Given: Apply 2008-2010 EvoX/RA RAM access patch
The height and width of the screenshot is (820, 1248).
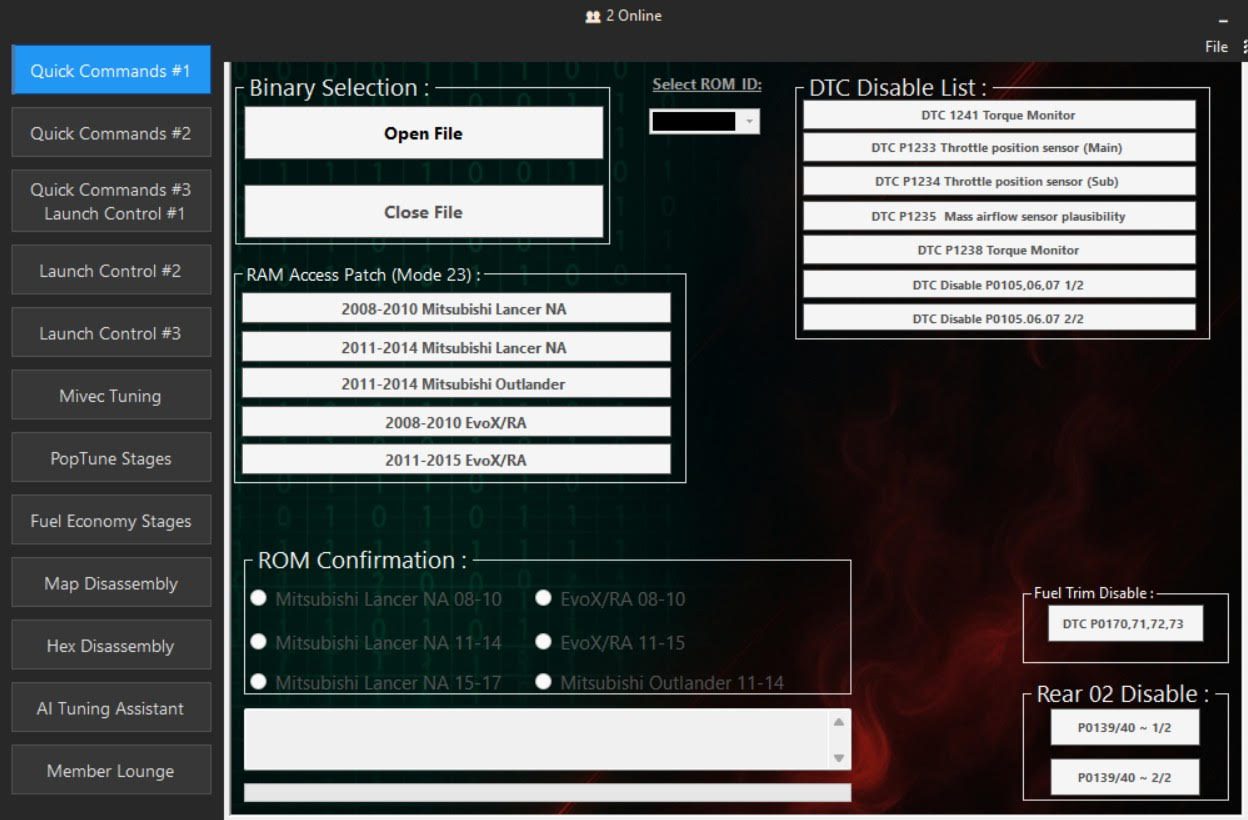Looking at the screenshot, I should click(x=456, y=422).
